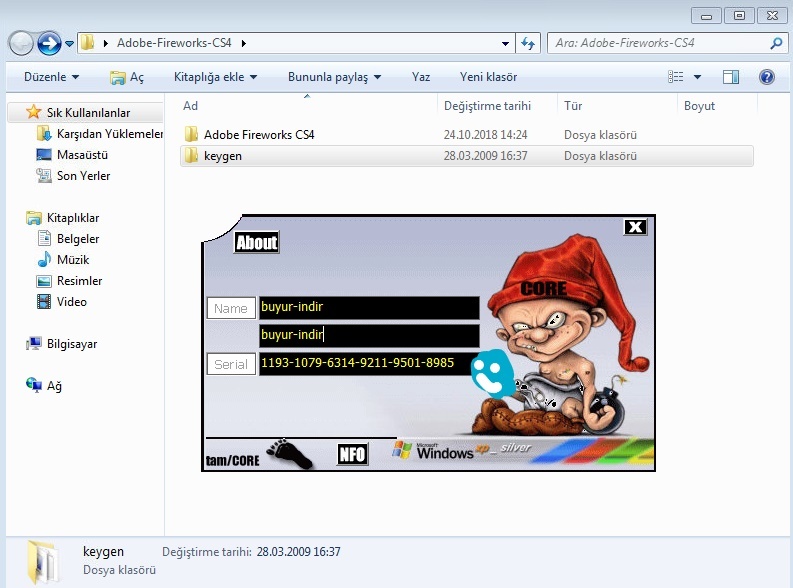Viewport: 793px width, 588px height.
Task: Select the Müzik library in sidebar
Action: tap(72, 260)
